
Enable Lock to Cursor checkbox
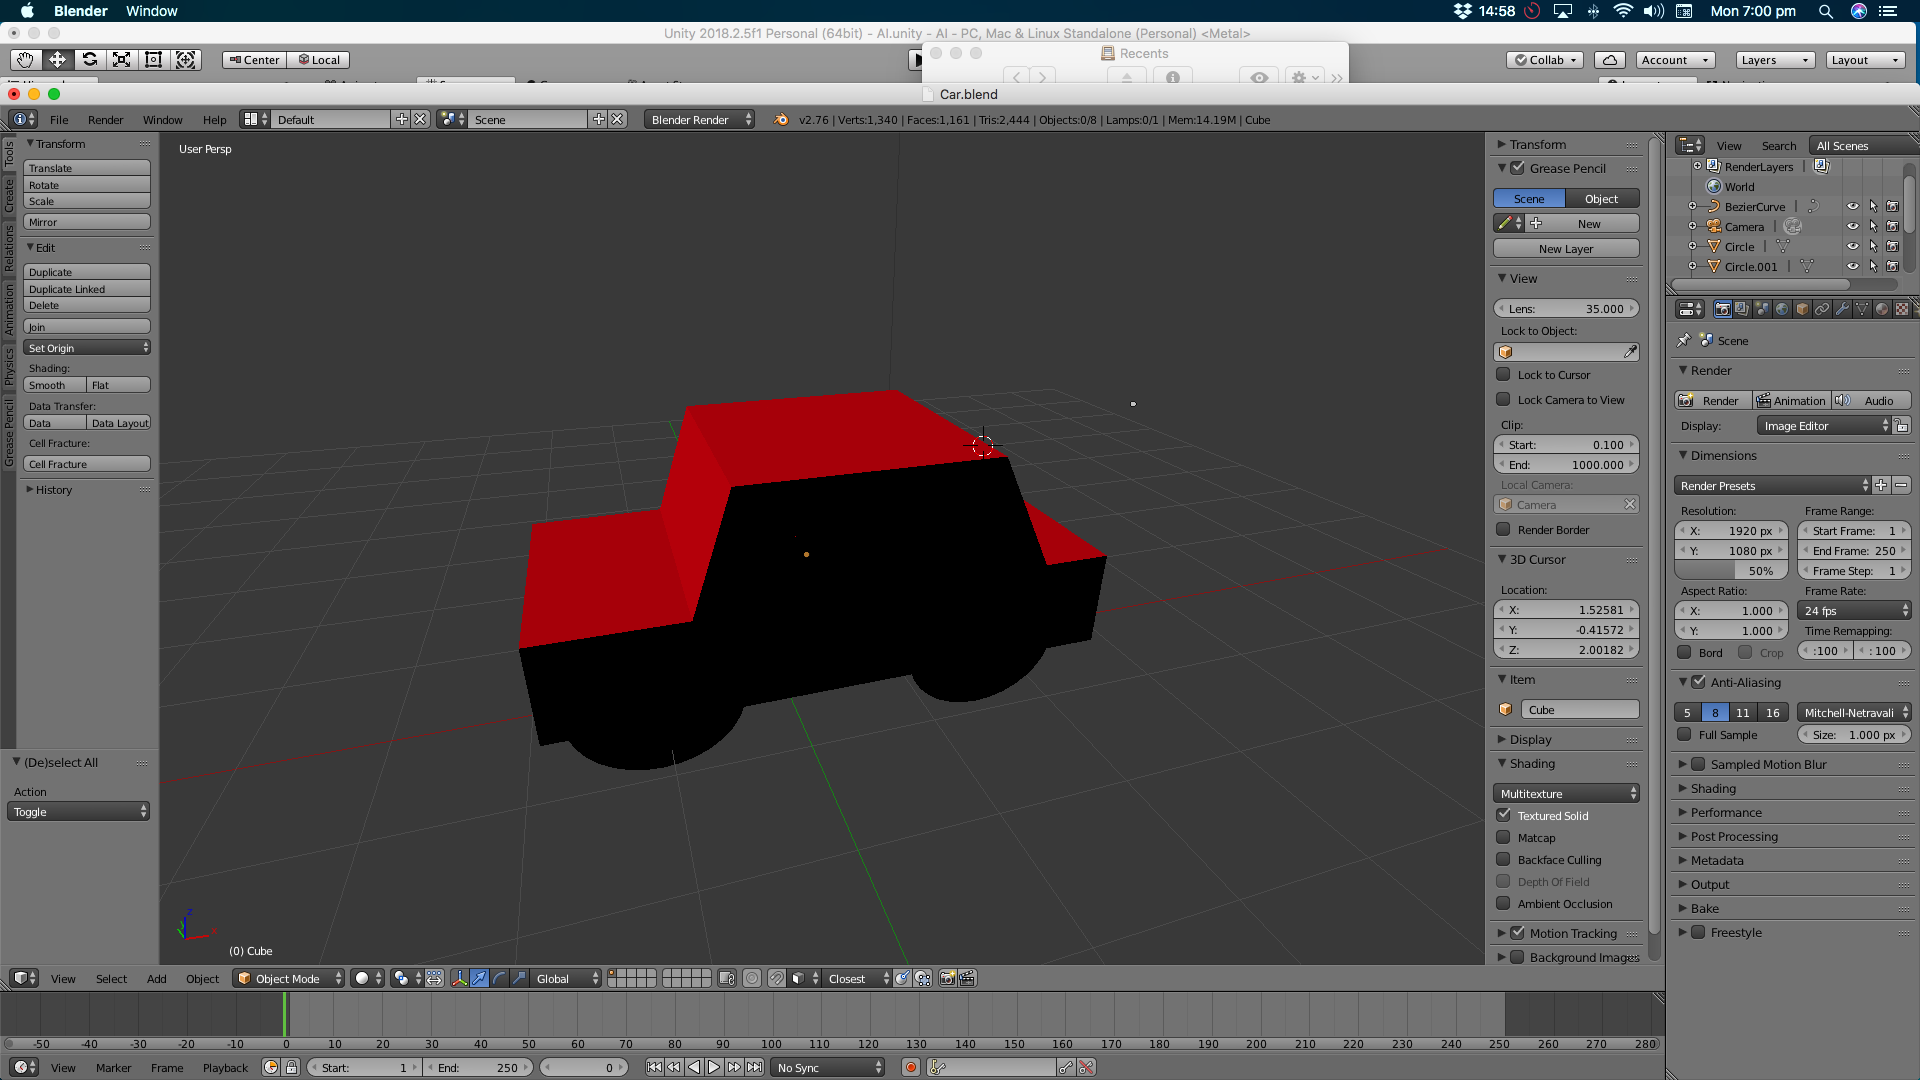pos(1503,375)
